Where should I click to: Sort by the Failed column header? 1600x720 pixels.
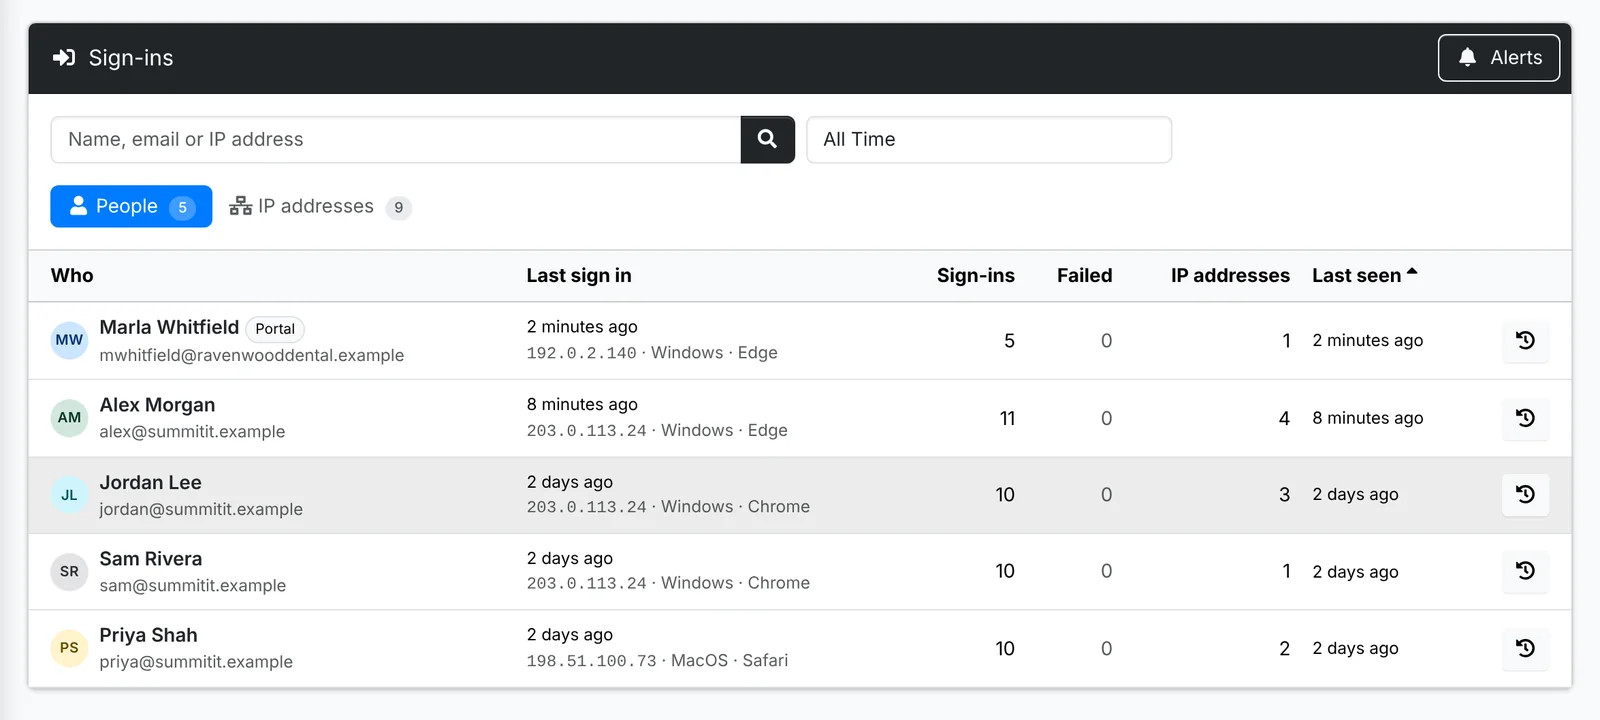(1084, 275)
